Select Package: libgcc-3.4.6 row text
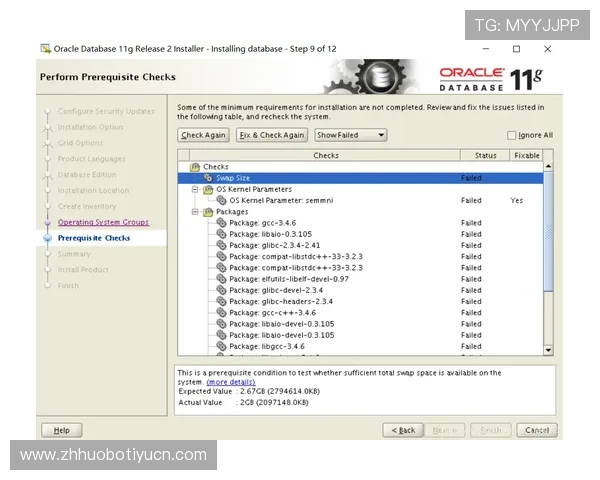 click(267, 346)
